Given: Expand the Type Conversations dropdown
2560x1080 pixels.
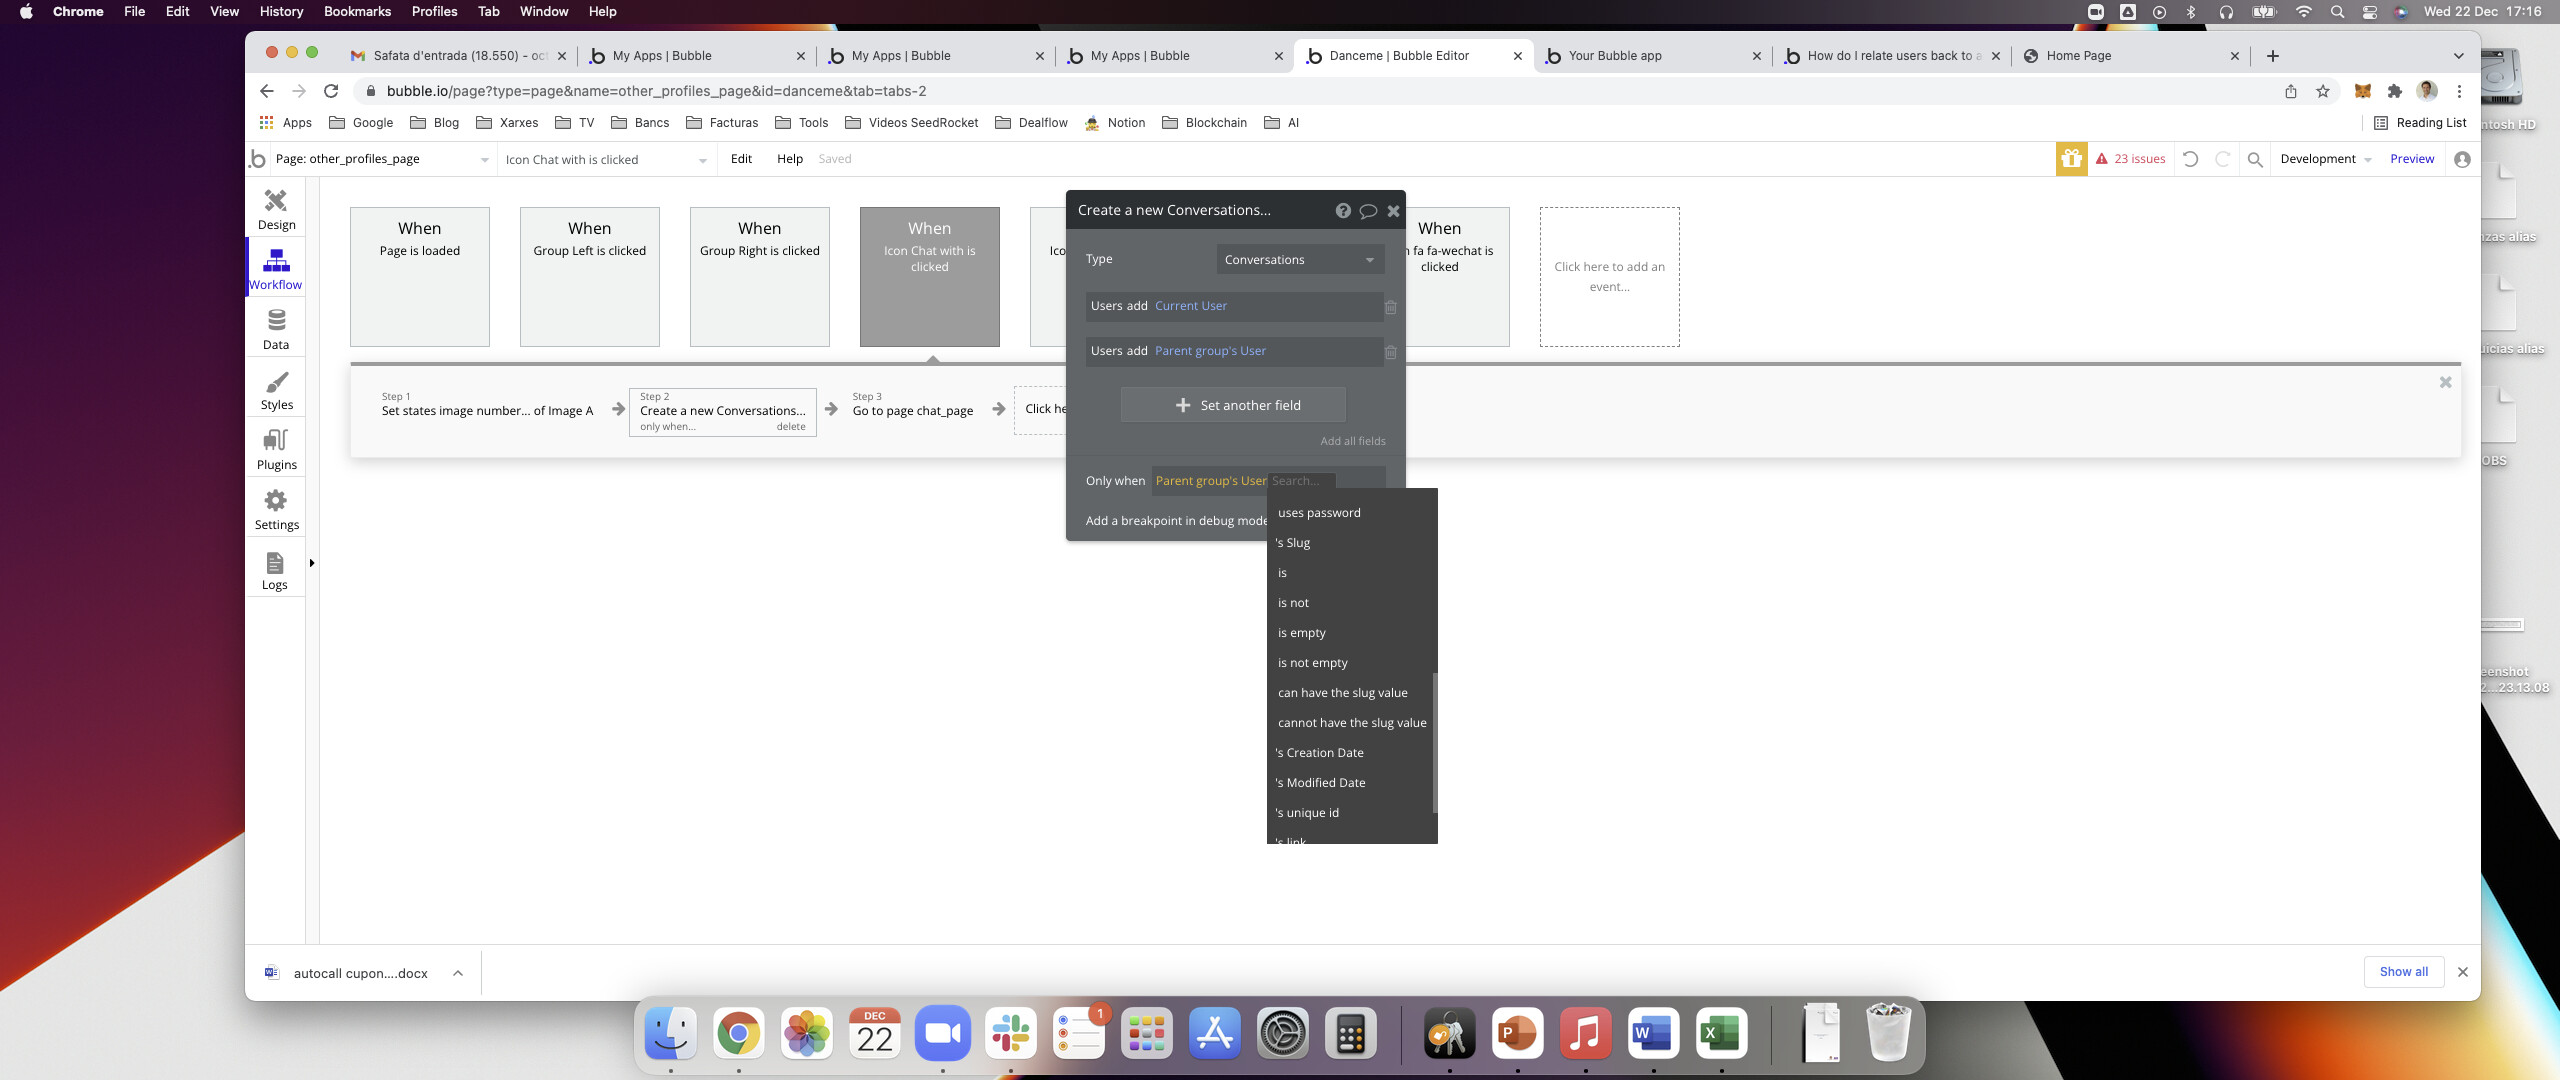Looking at the screenshot, I should point(1300,260).
